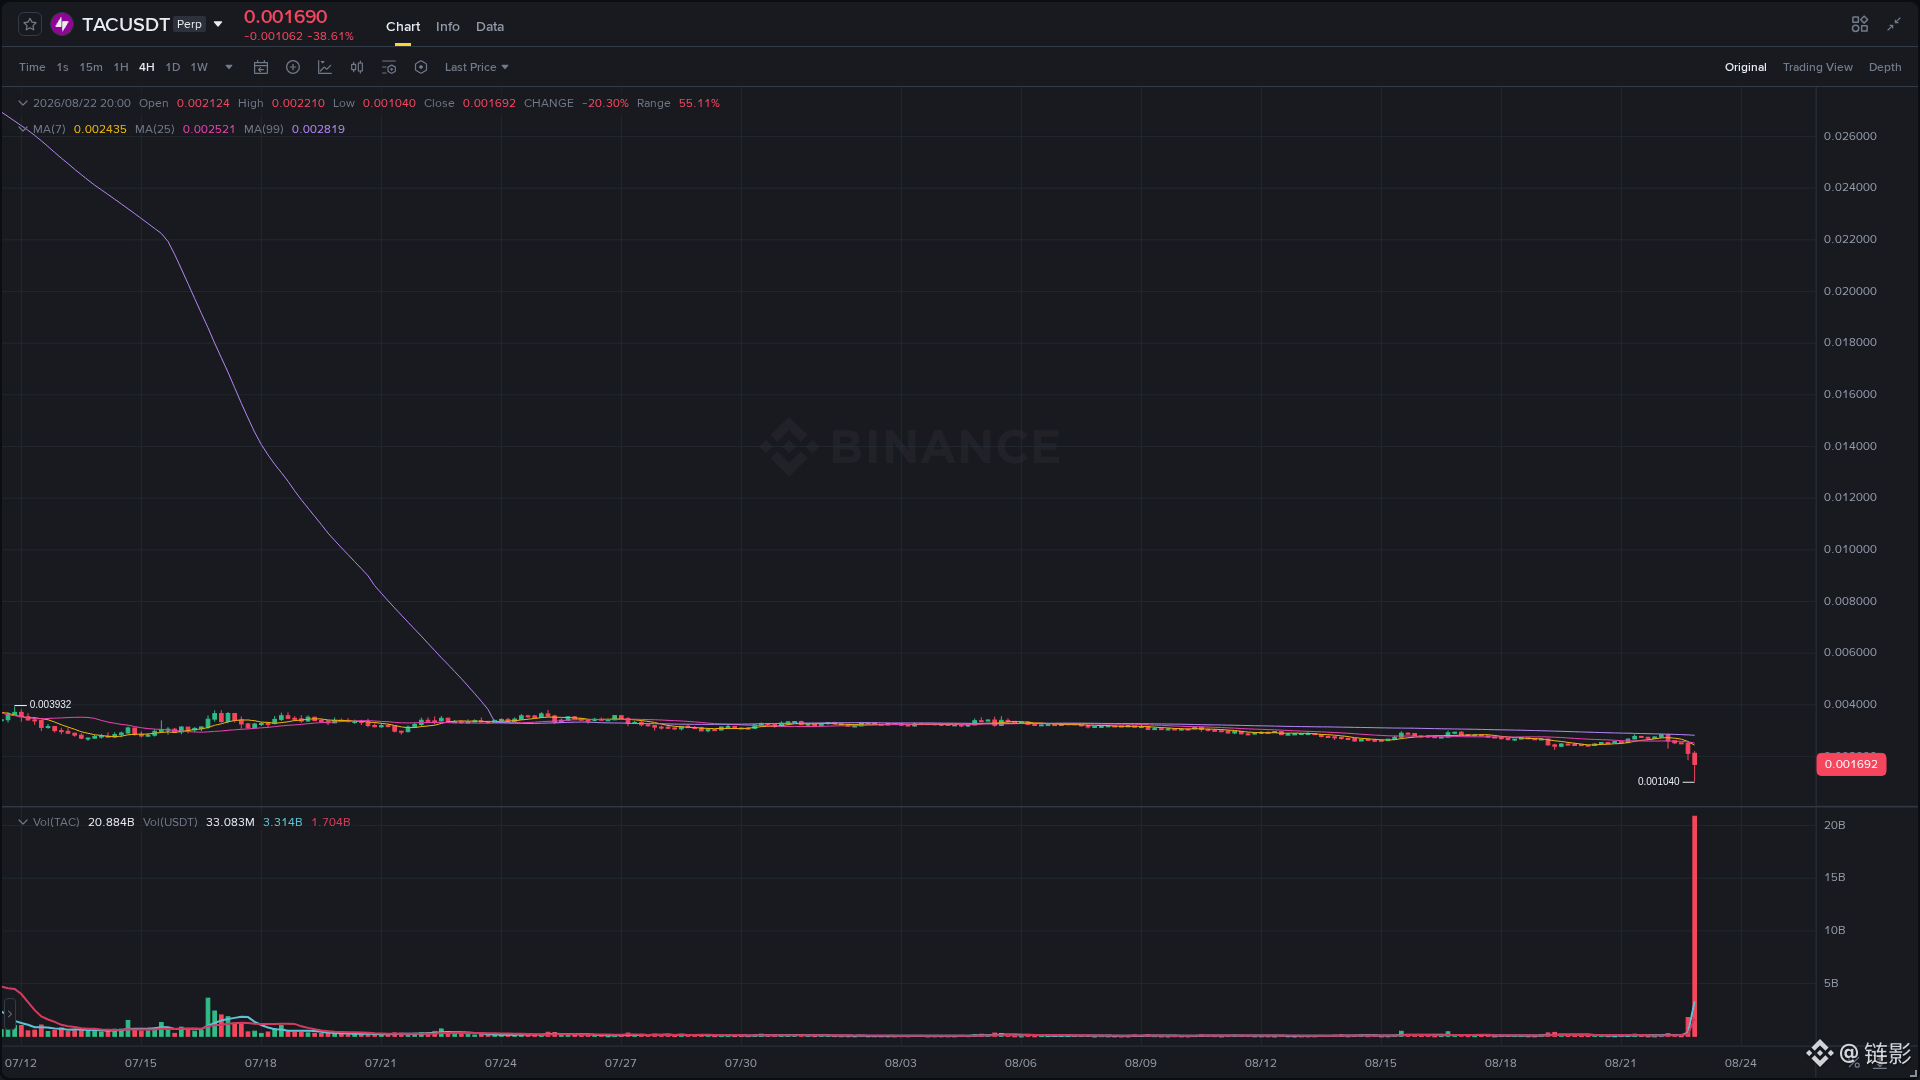Viewport: 1920px width, 1080px height.
Task: Click the 07/24 date axis label
Action: click(x=501, y=1063)
